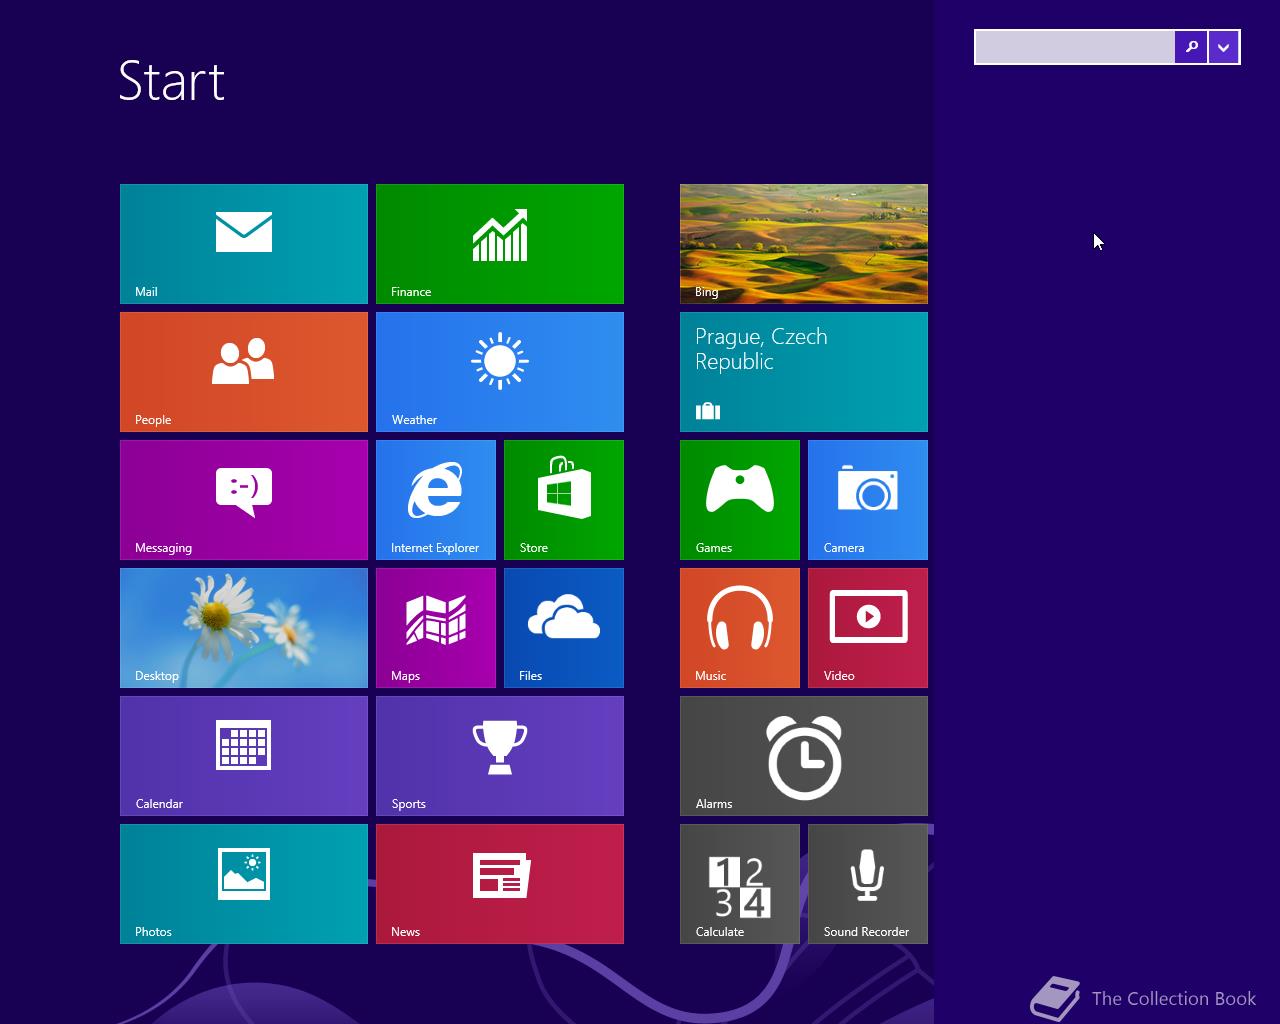
Task: Open the Sound Recorder tile
Action: pos(868,884)
